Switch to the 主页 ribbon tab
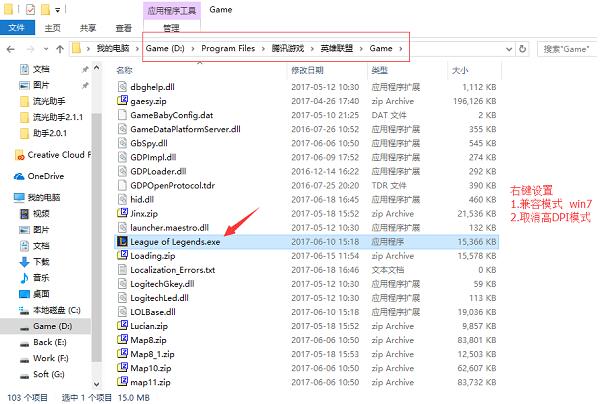Viewport: 605px width, 404px height. click(52, 28)
